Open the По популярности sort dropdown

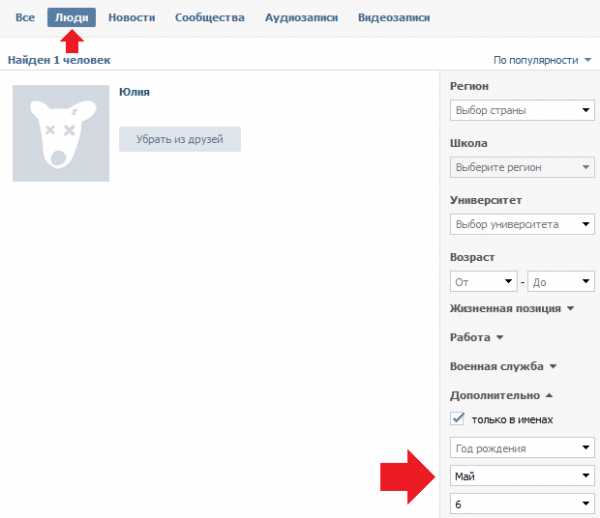pyautogui.click(x=542, y=60)
